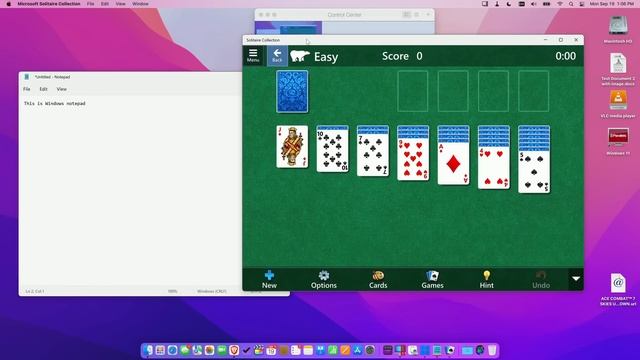The image size is (640, 360).
Task: Click the Focus moon icon in menu bar
Action: [509, 4]
